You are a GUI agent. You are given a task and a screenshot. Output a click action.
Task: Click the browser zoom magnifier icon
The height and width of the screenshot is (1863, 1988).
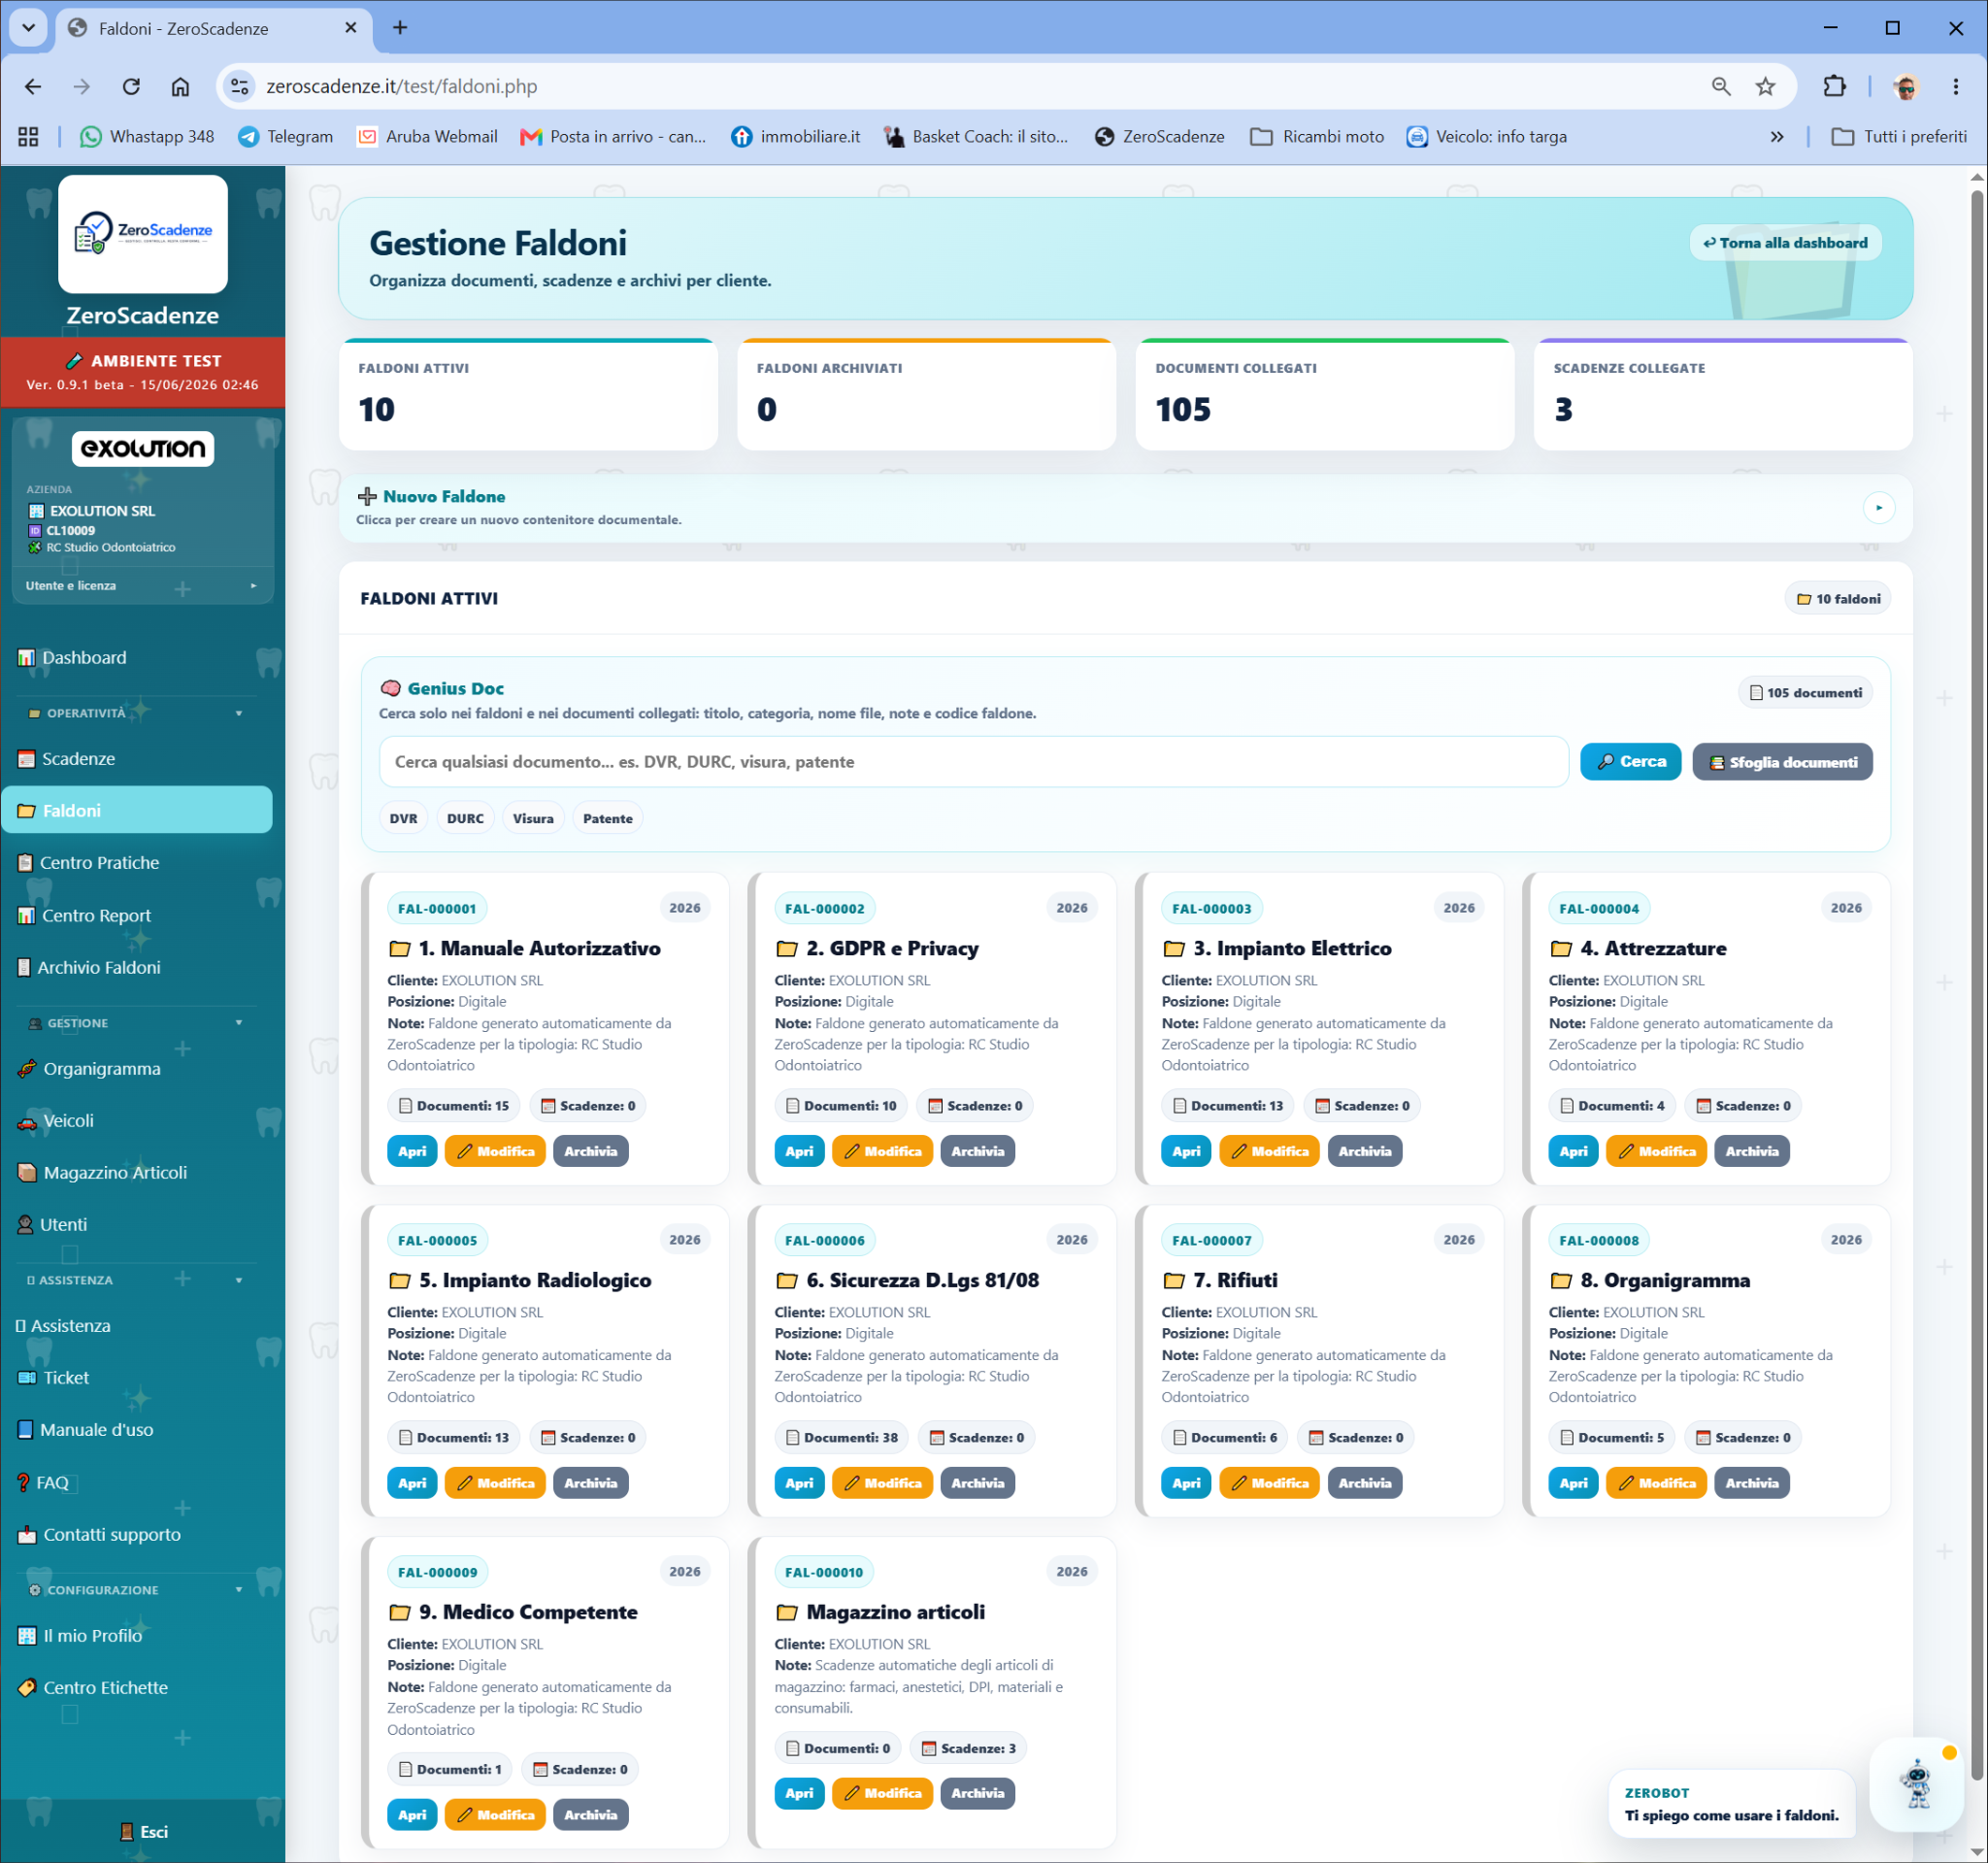[x=1720, y=86]
